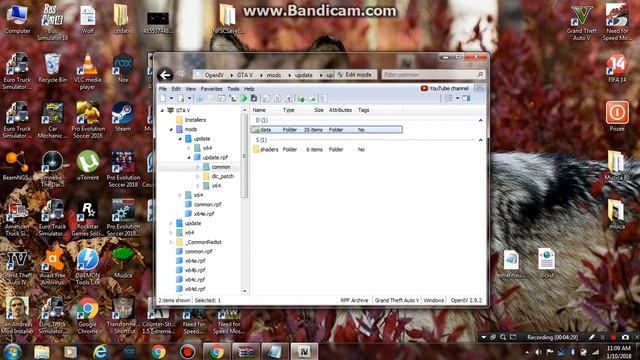Open the VLC media player desktop icon
Viewport: 640px width, 360px height.
click(88, 71)
